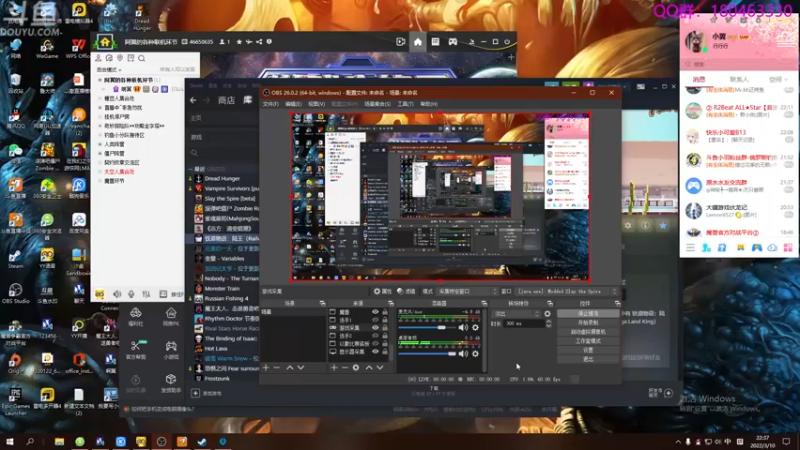This screenshot has height=450, width=800.
Task: Add a new scene with plus icon
Action: (x=266, y=367)
